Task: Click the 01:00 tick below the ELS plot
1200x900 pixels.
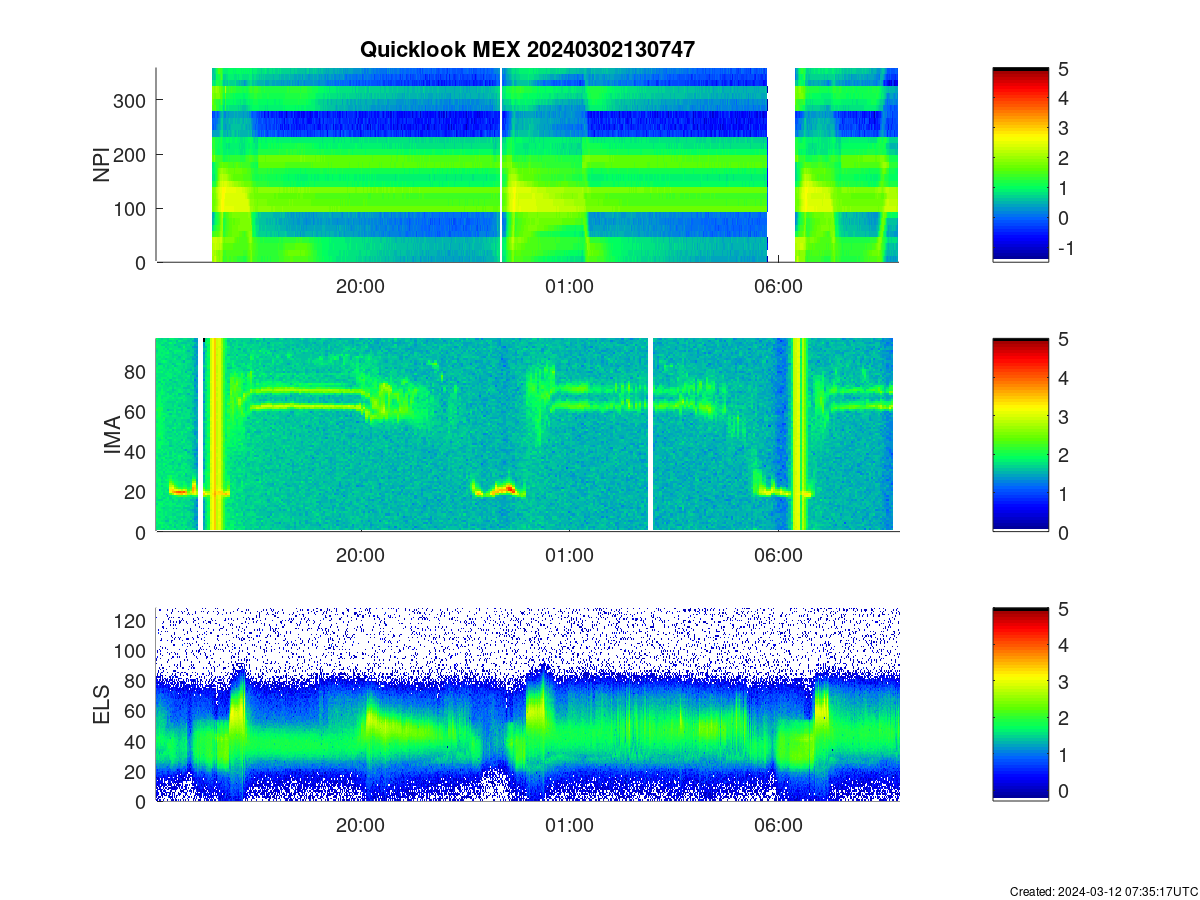Action: [569, 826]
